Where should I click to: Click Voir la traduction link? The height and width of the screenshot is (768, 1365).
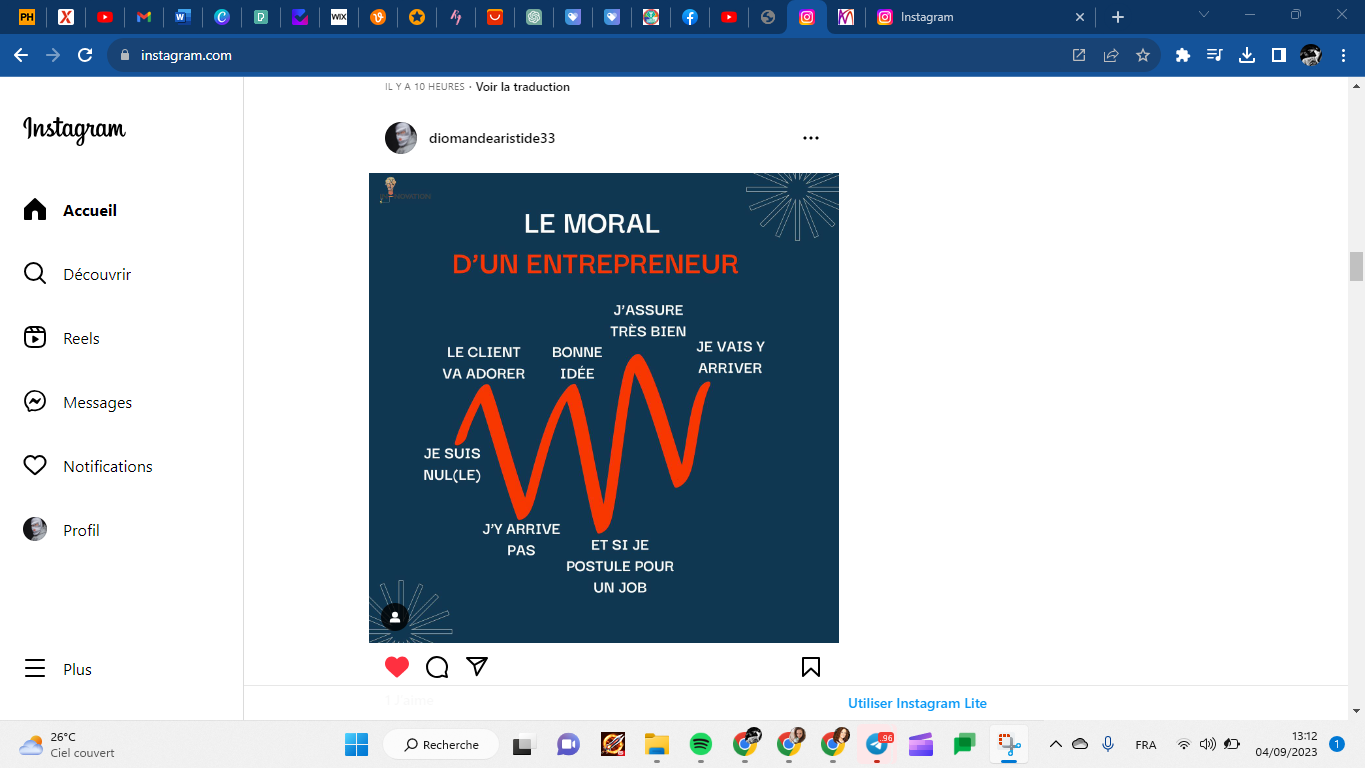(x=523, y=87)
